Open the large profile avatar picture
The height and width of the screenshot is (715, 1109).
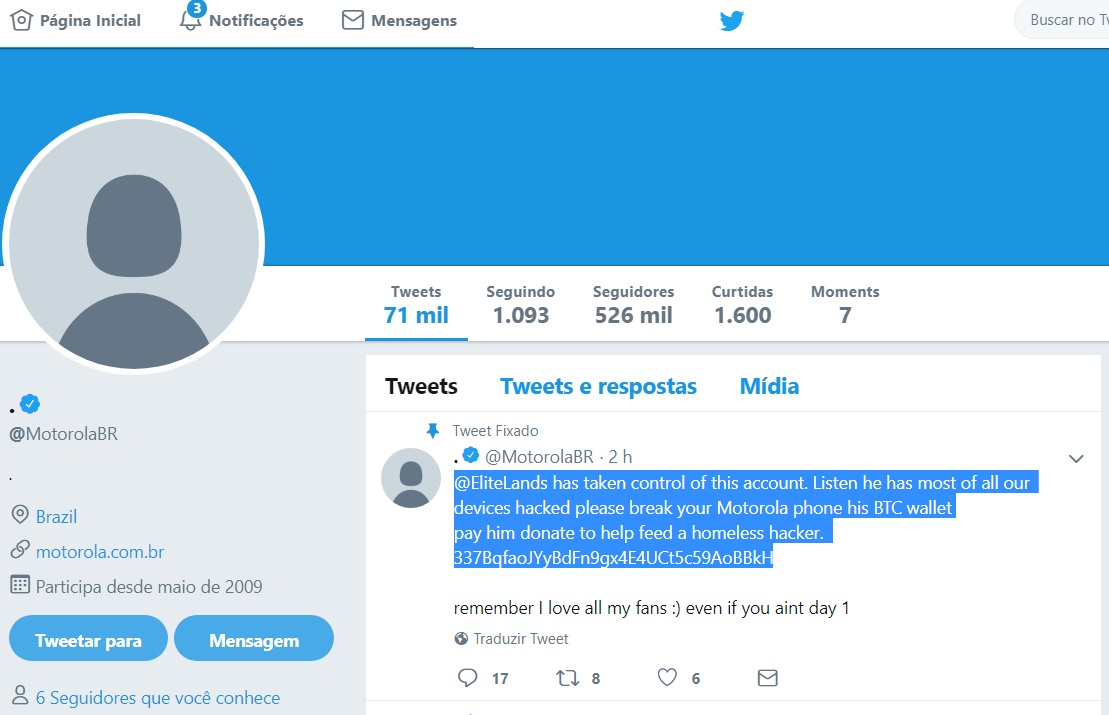point(134,245)
